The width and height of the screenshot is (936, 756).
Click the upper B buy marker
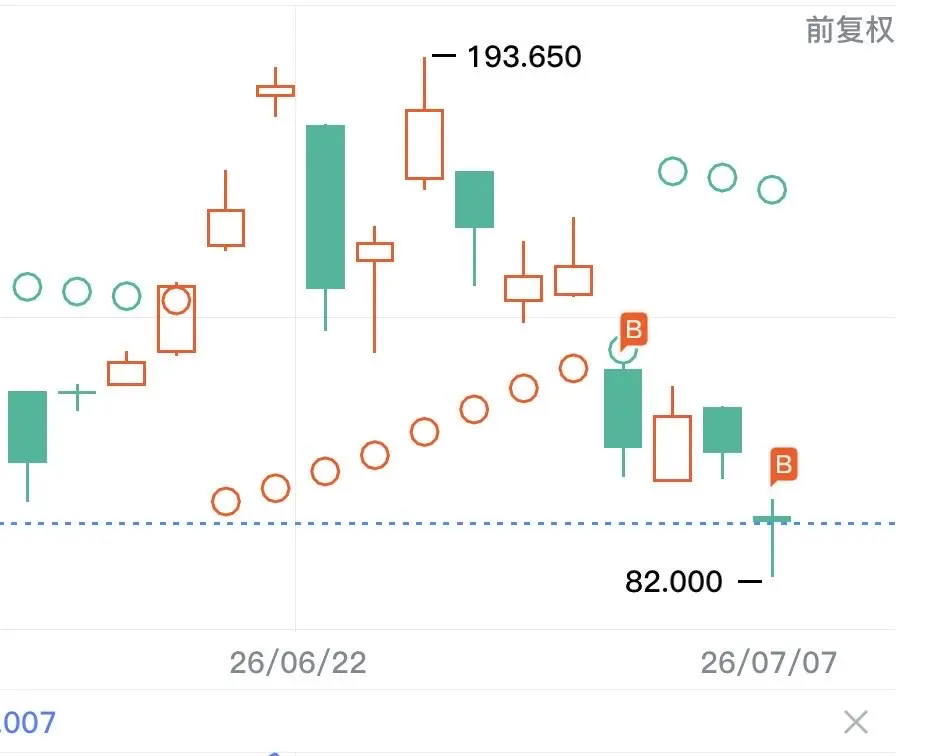point(634,330)
